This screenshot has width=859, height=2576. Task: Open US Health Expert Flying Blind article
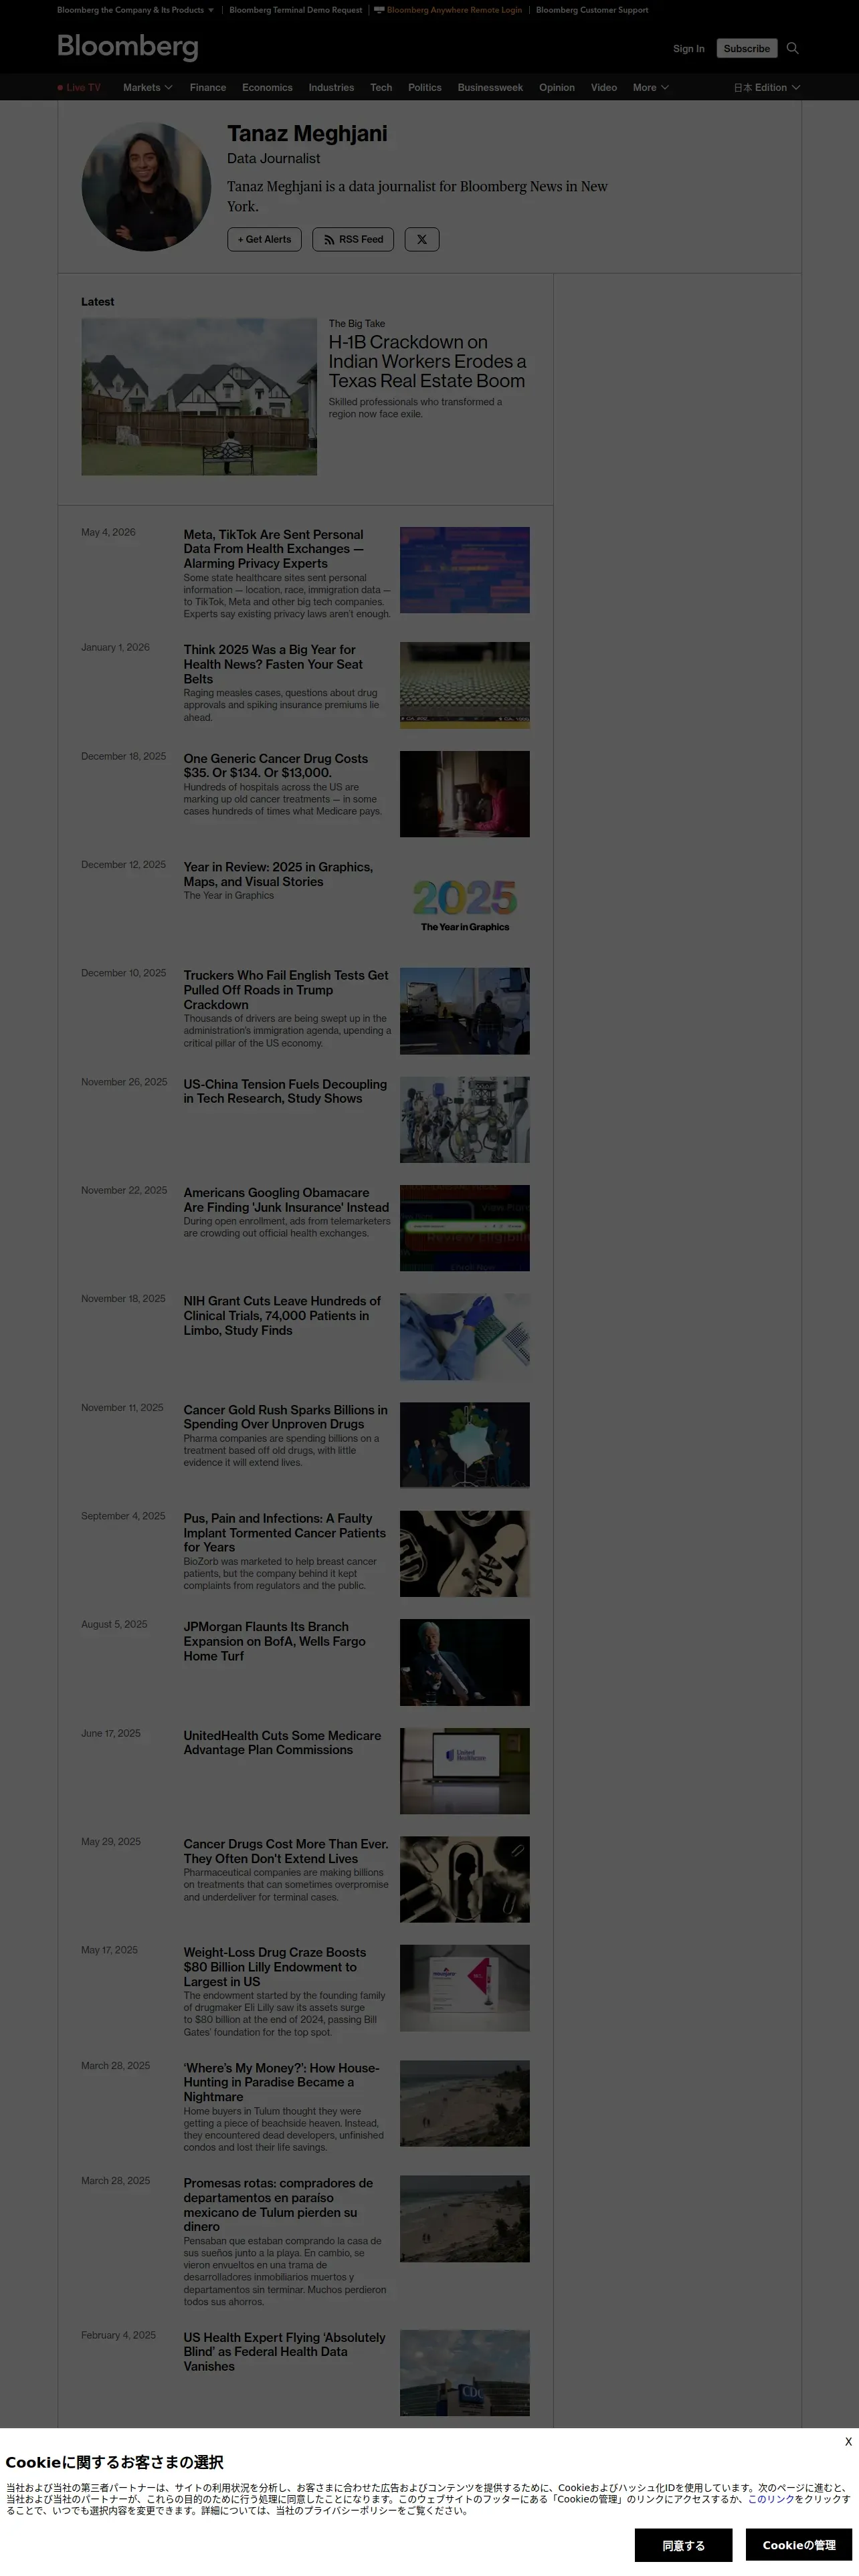(284, 2352)
